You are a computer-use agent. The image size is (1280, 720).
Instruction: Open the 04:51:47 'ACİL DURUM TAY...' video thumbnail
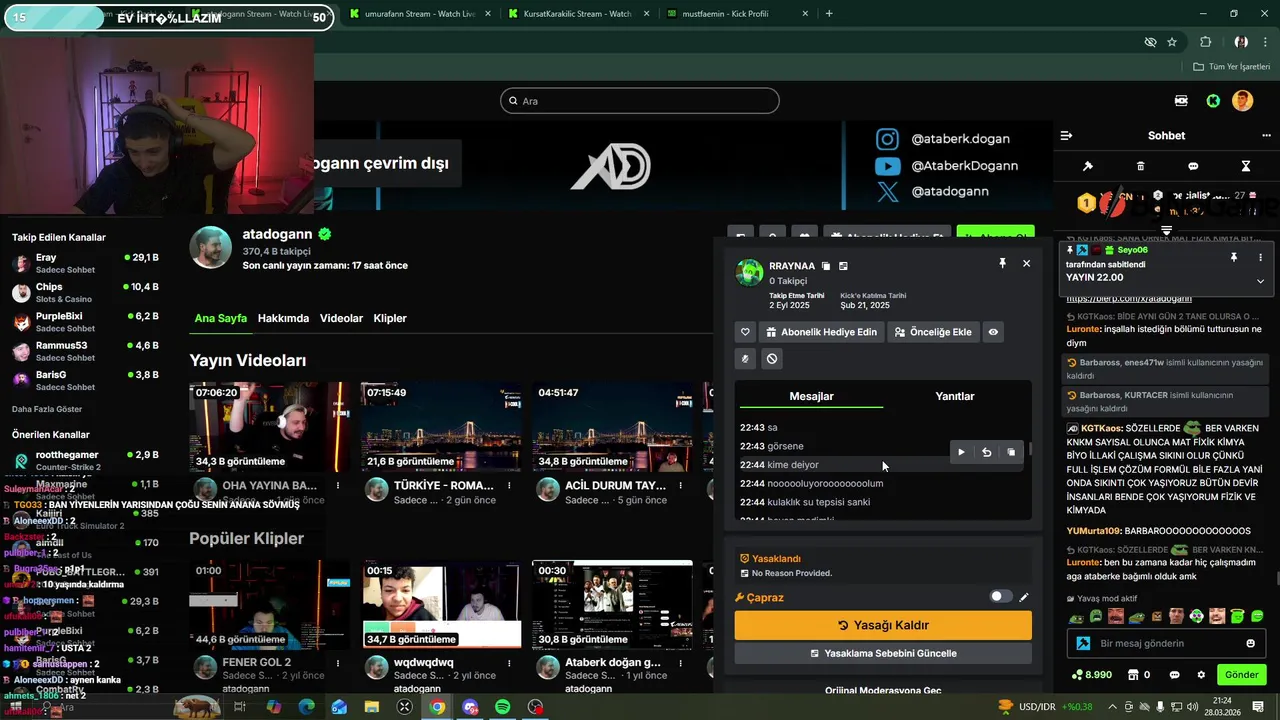point(612,427)
